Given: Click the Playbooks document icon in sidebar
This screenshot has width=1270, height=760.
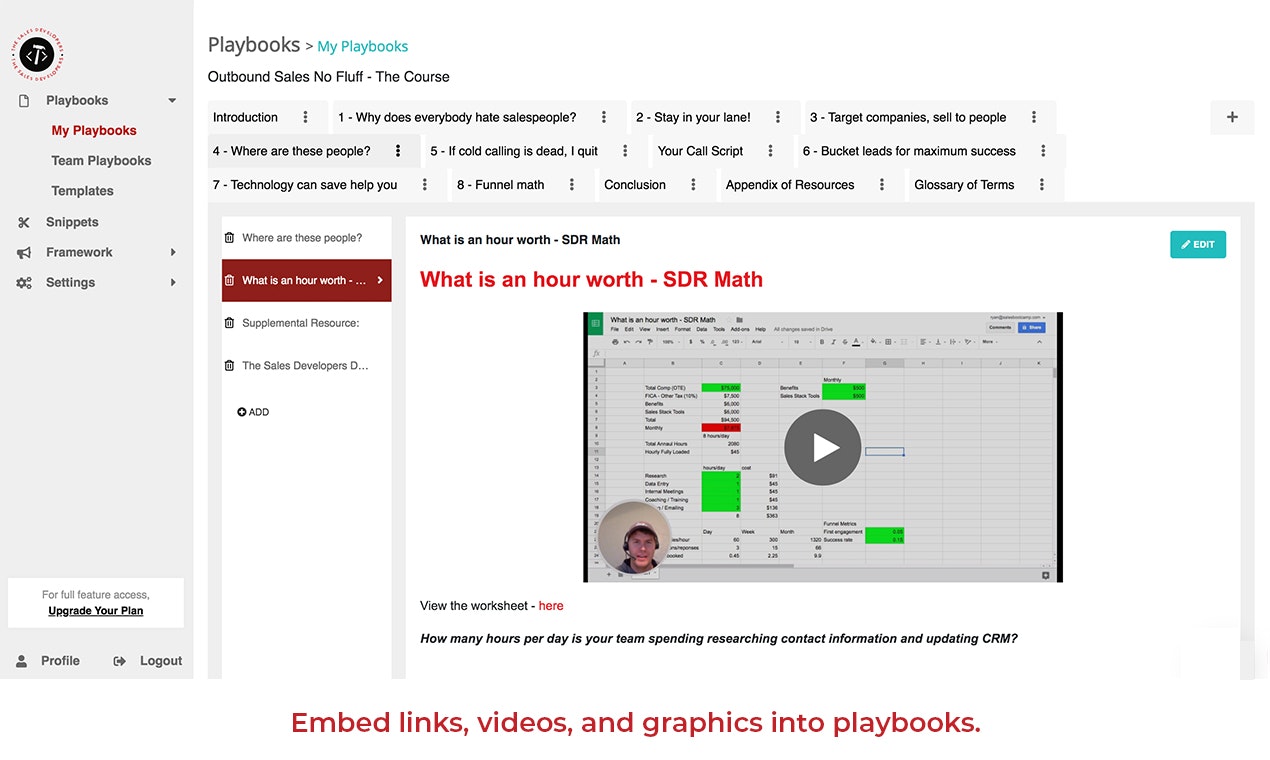Looking at the screenshot, I should click(24, 100).
